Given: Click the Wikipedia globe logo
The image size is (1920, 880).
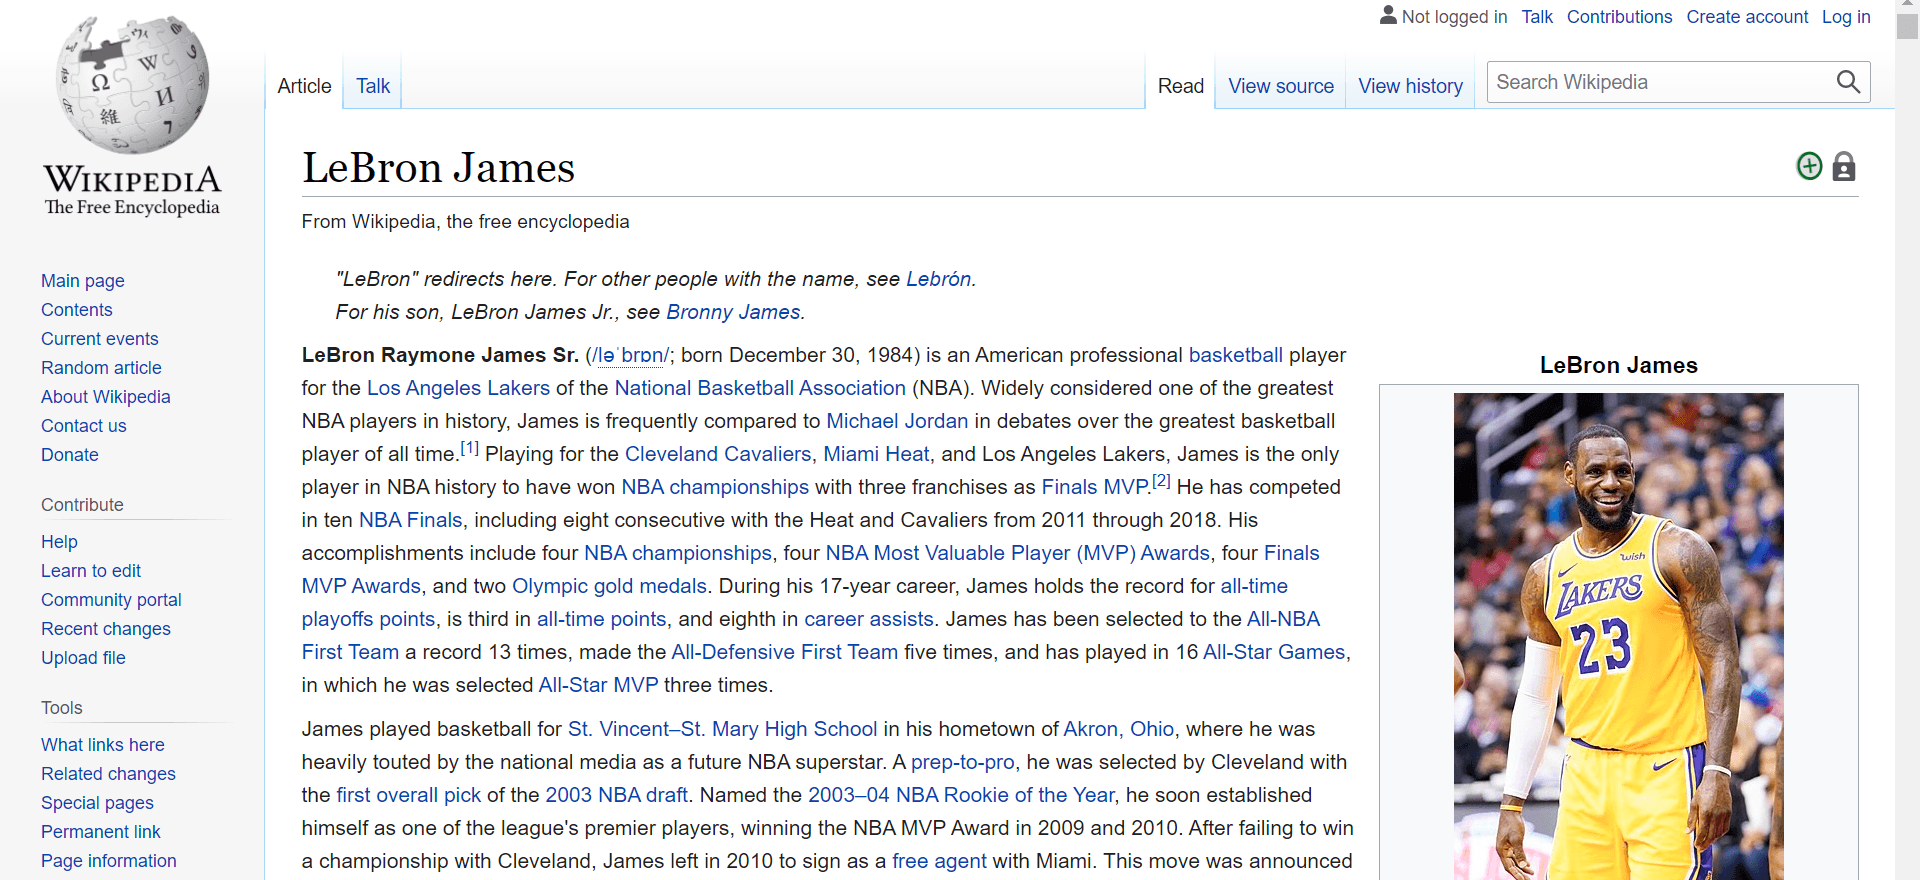Looking at the screenshot, I should pyautogui.click(x=132, y=86).
